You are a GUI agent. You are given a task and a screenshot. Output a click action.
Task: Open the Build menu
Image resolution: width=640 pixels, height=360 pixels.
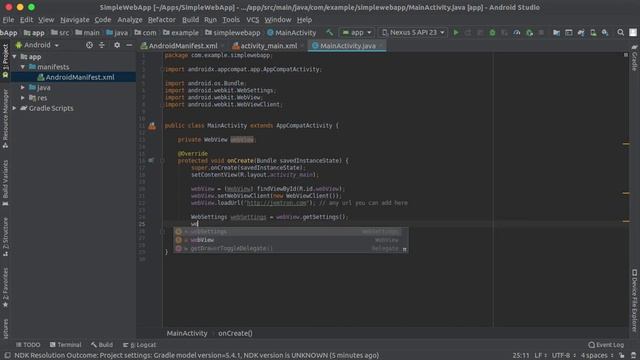tap(190, 20)
